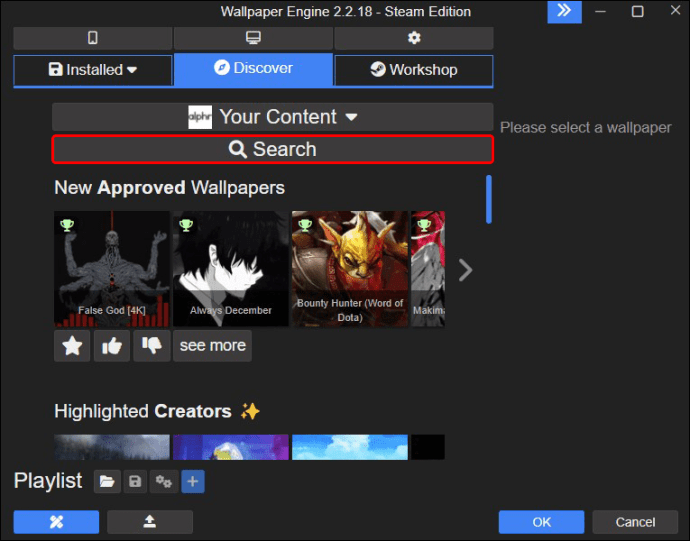
Task: Expand the Your Content dropdown
Action: coord(272,117)
